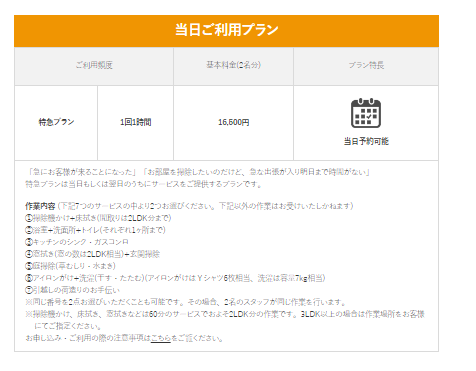Click the 16,500円 price cell
476x371 pixels.
pos(233,122)
